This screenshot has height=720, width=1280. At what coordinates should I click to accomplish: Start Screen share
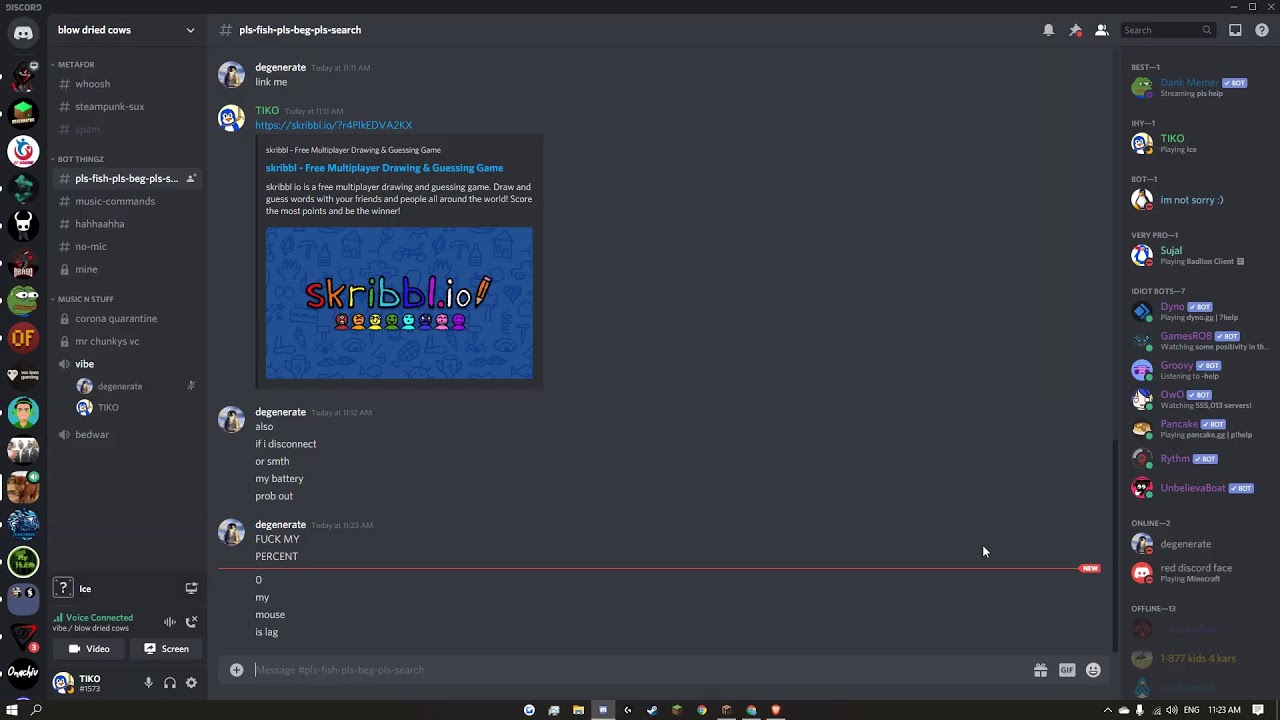tap(166, 649)
